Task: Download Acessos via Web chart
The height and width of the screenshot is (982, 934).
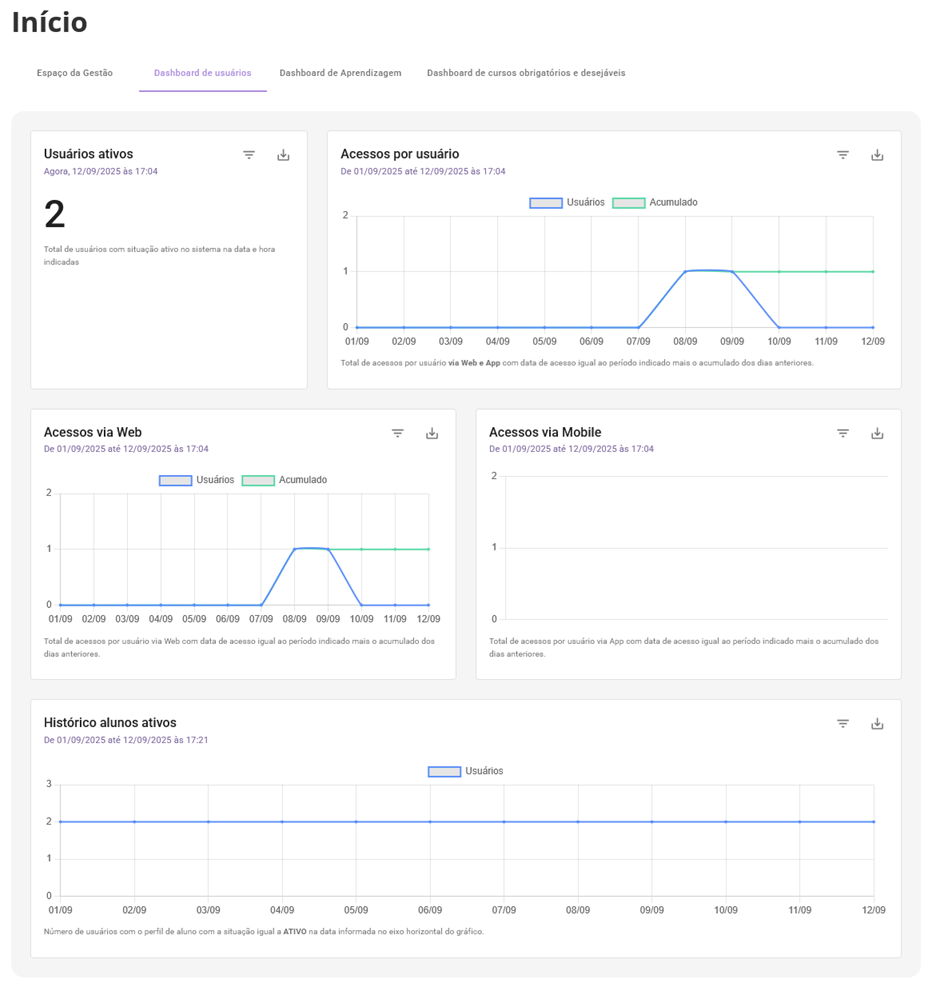Action: (x=432, y=433)
